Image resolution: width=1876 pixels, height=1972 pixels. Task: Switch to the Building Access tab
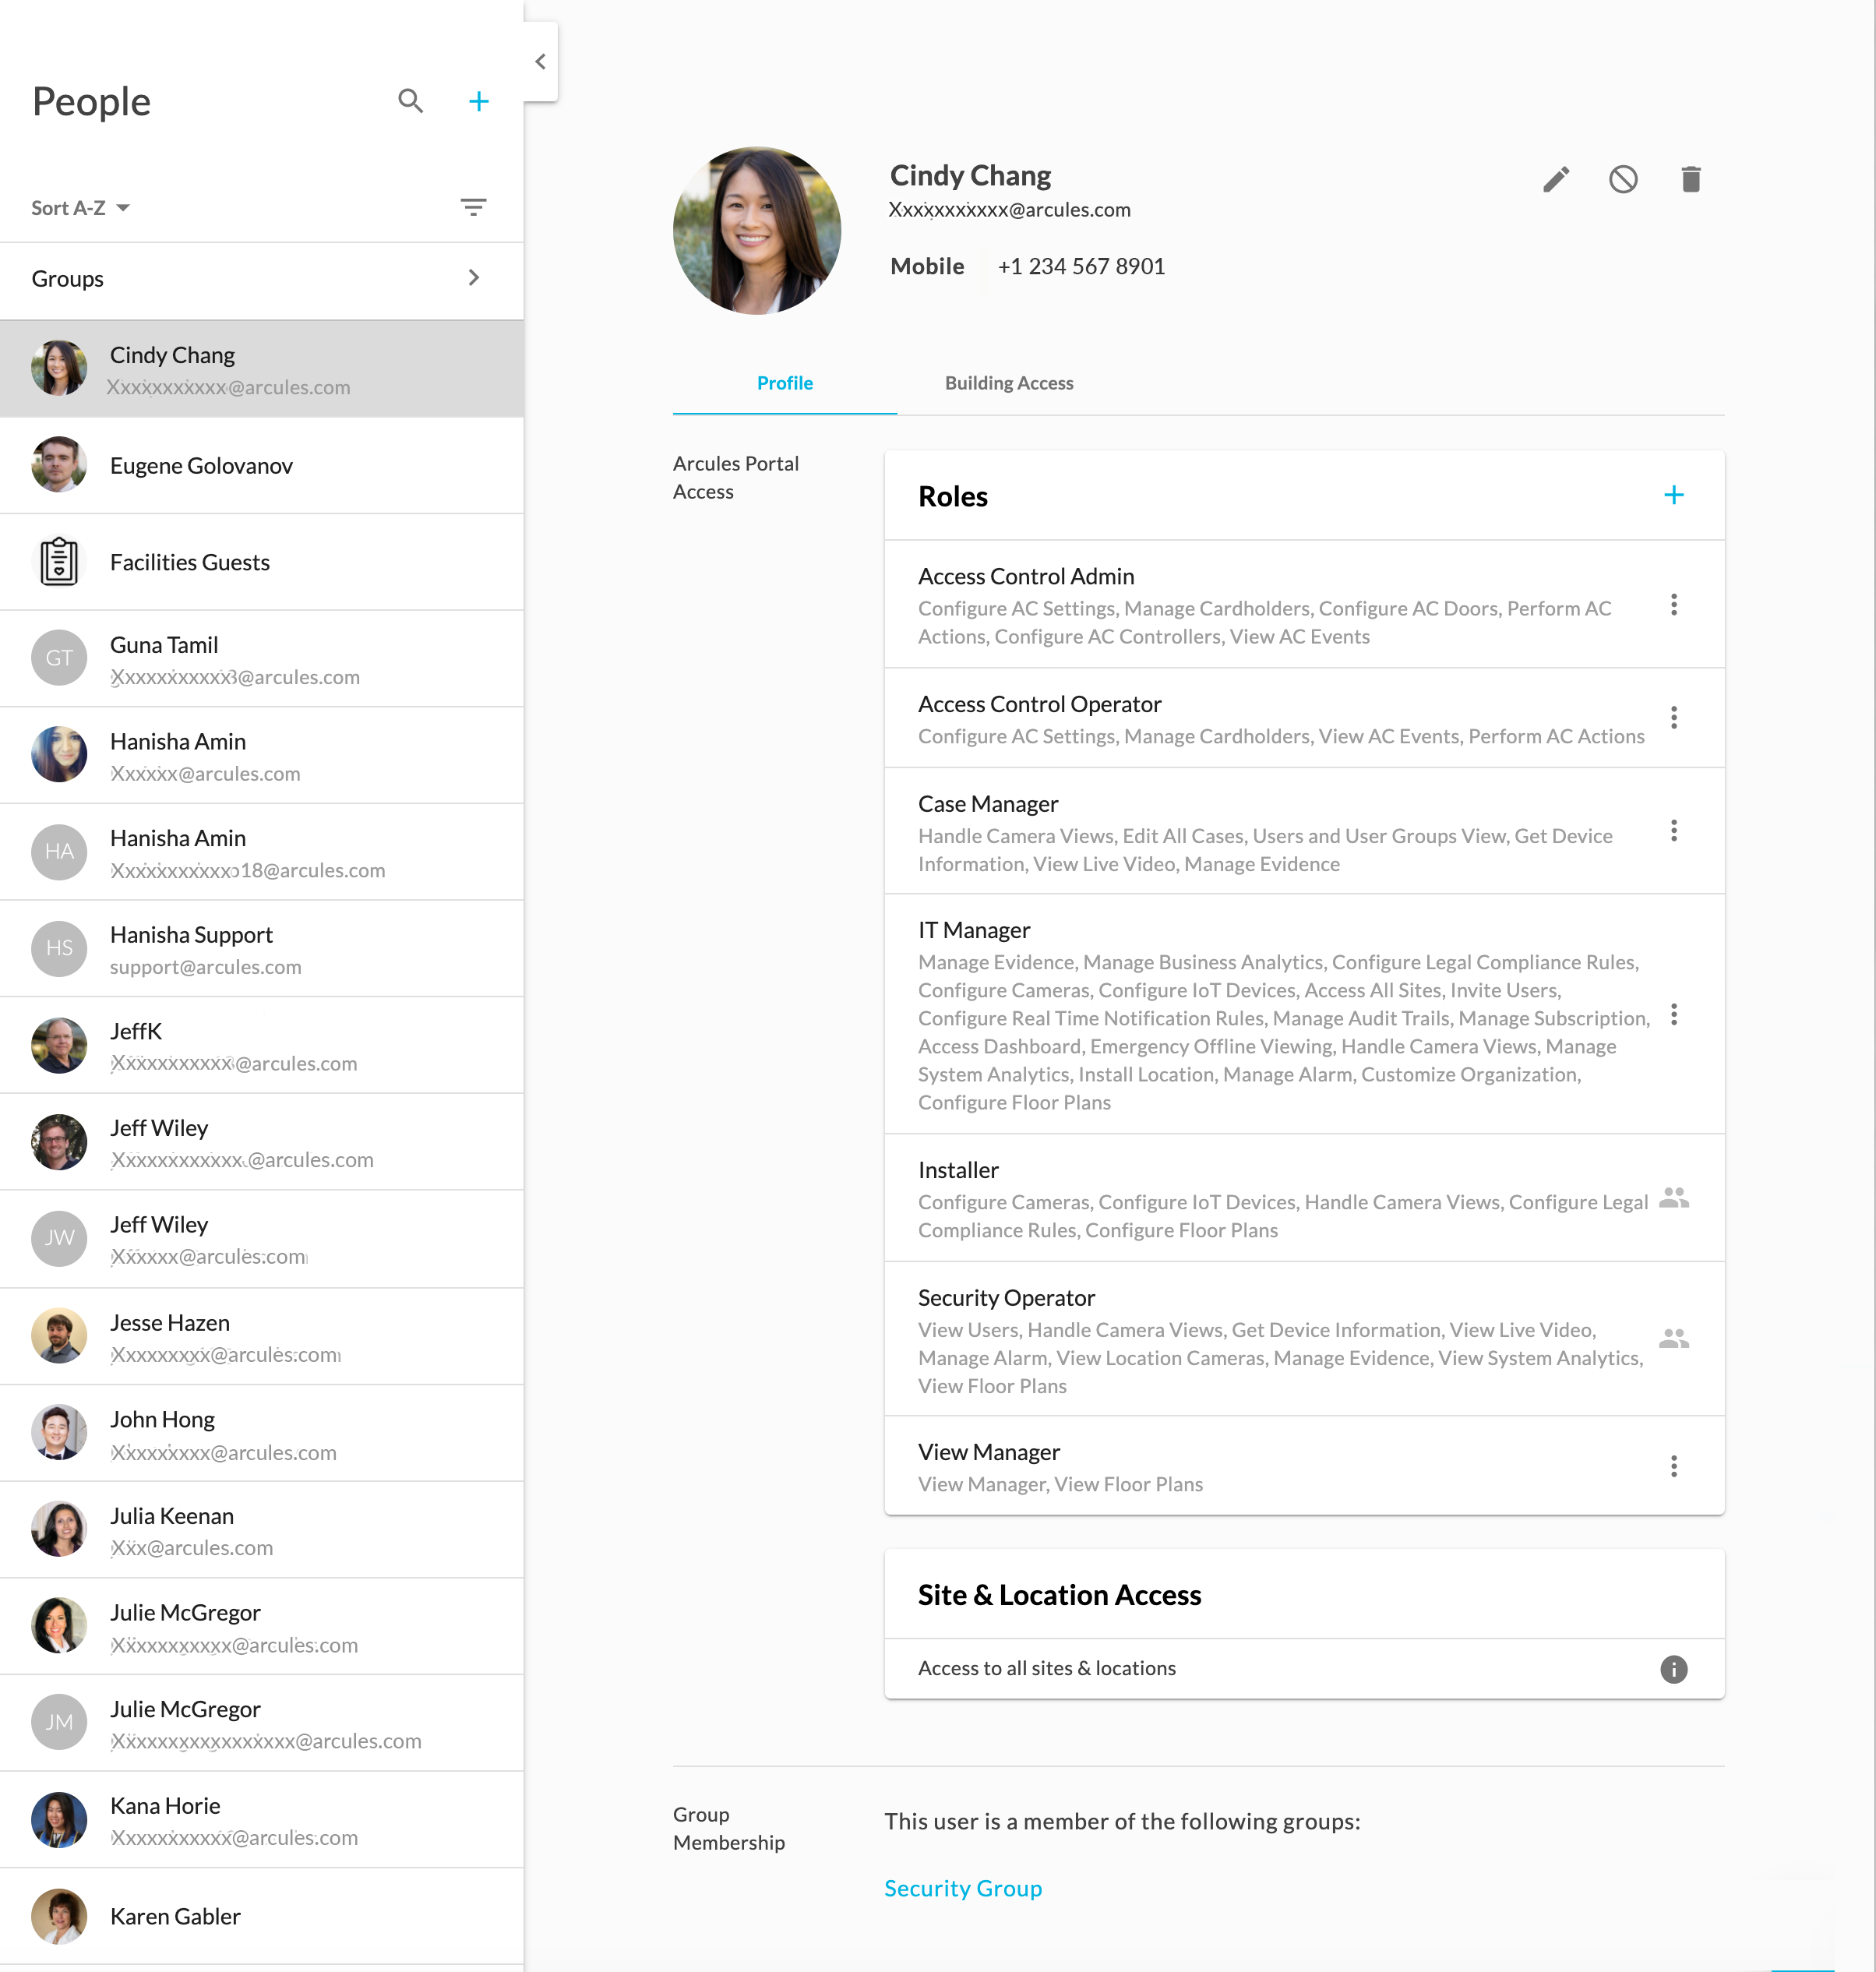[x=1009, y=383]
